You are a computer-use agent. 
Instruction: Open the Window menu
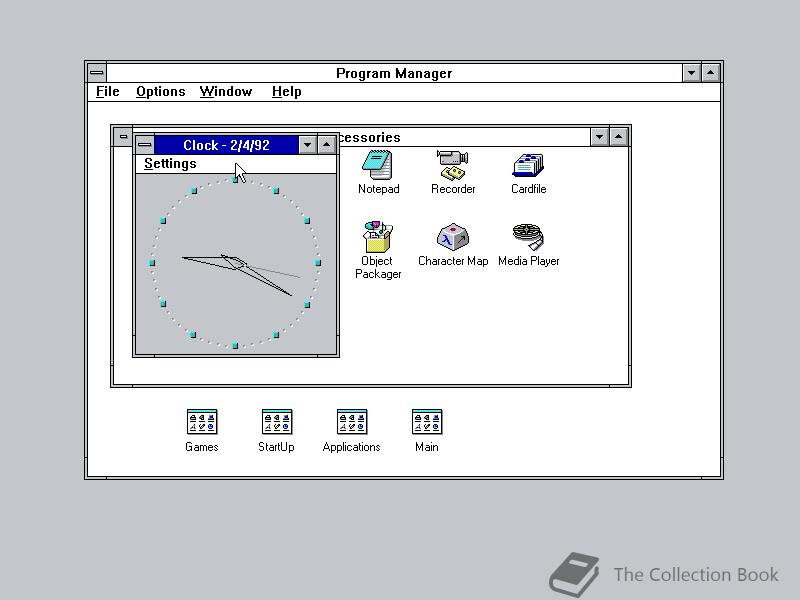coord(226,92)
